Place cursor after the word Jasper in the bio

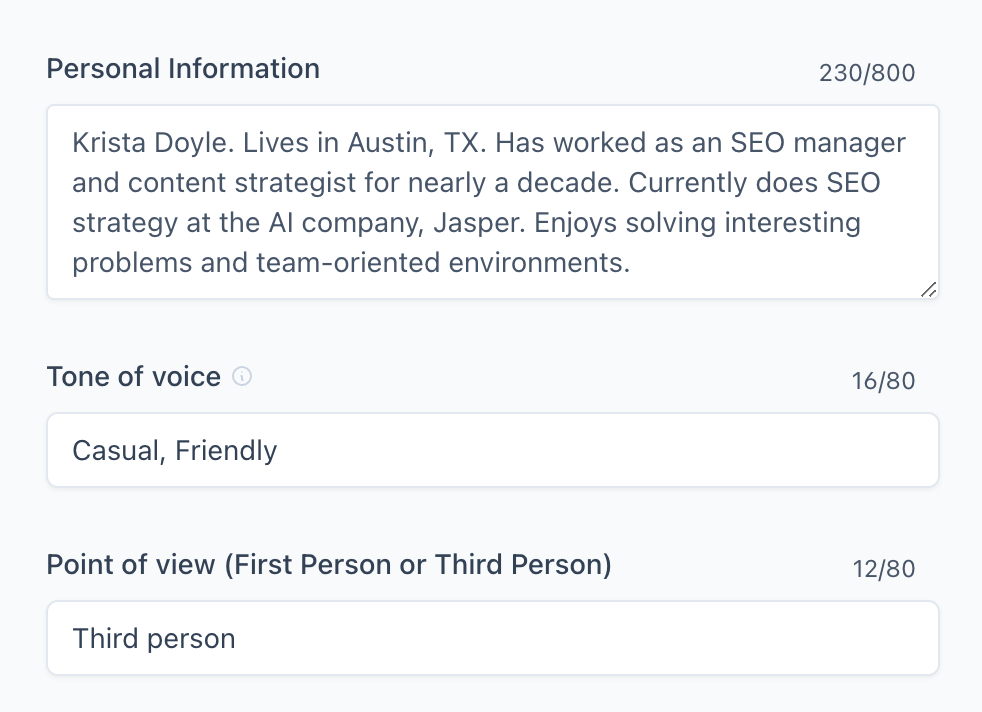point(529,222)
